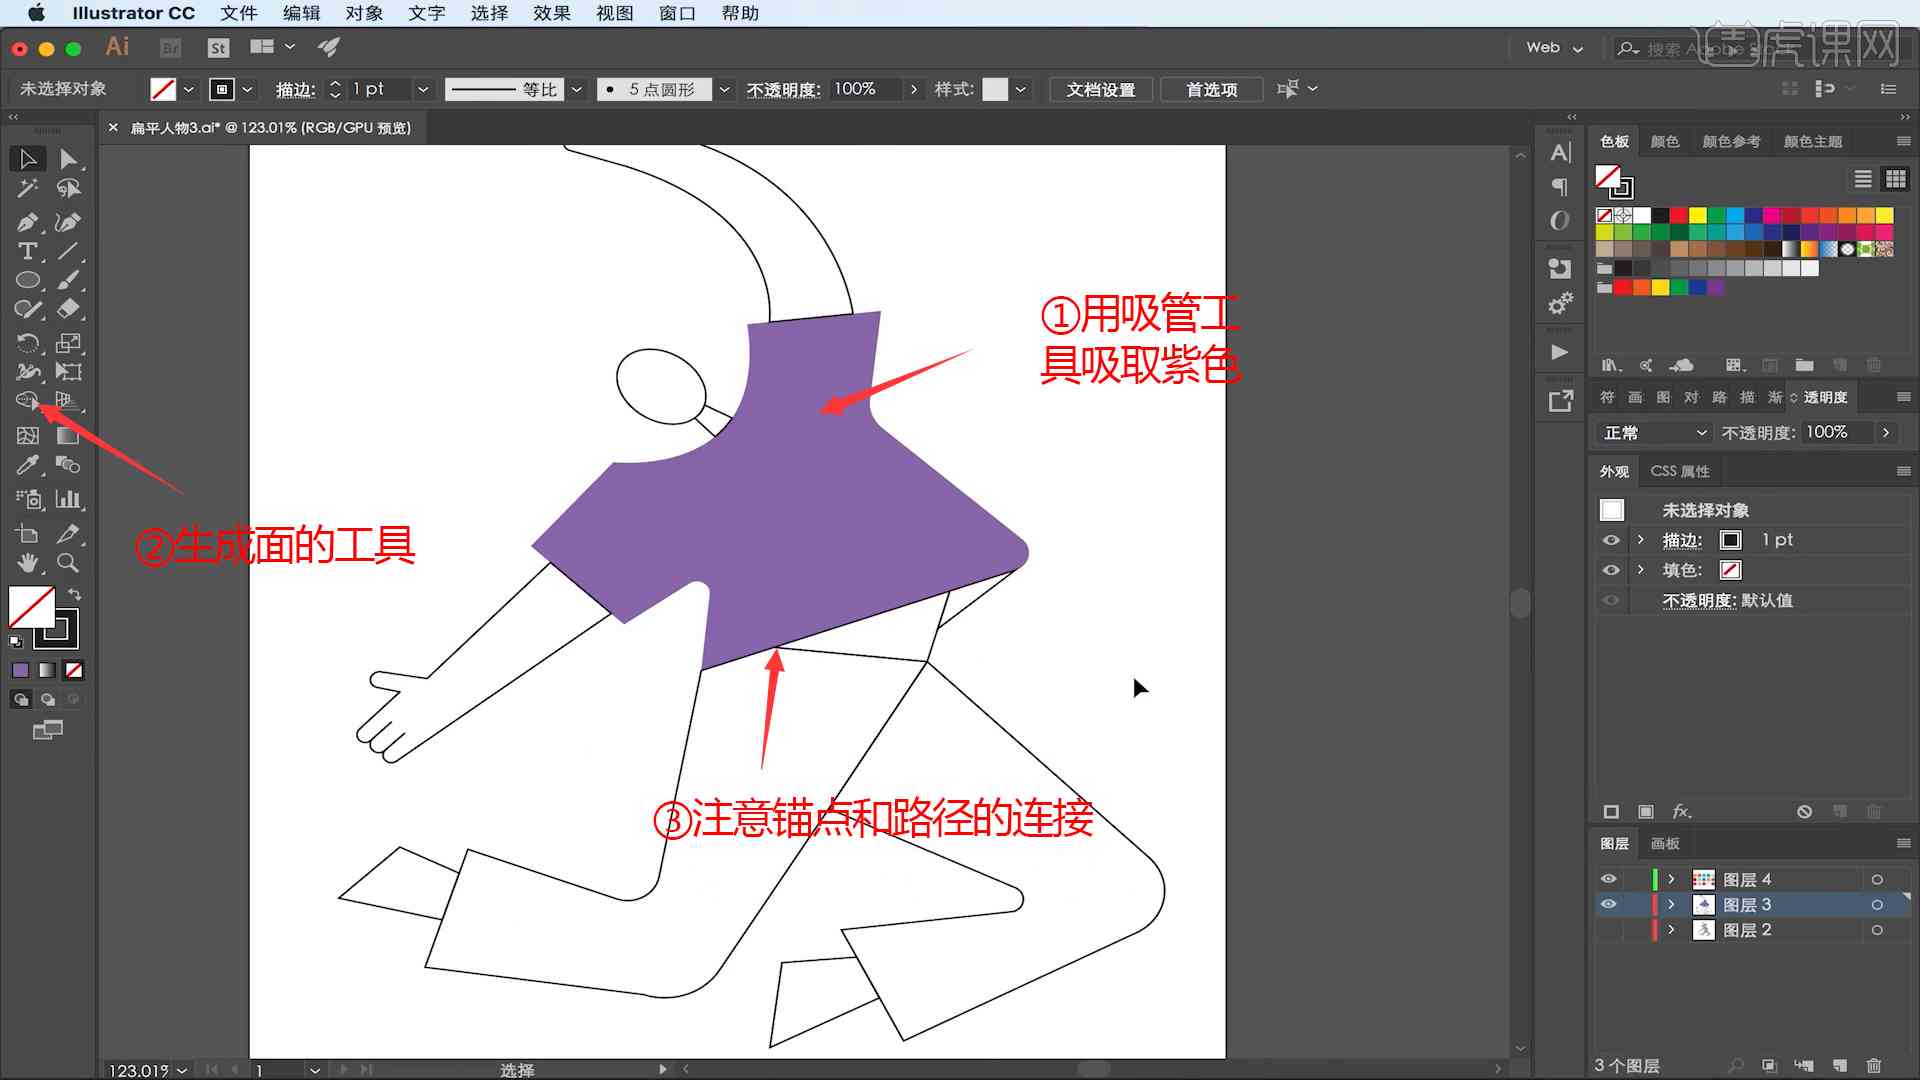
Task: Select the Selection tool (arrow)
Action: pos(25,157)
